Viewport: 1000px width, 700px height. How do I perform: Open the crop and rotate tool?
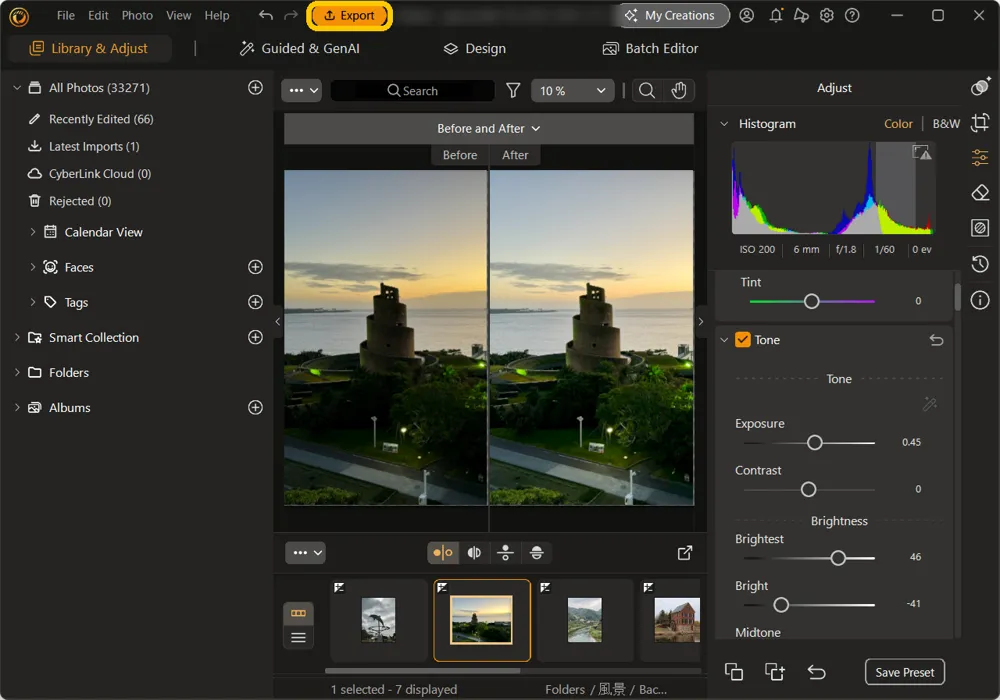980,122
